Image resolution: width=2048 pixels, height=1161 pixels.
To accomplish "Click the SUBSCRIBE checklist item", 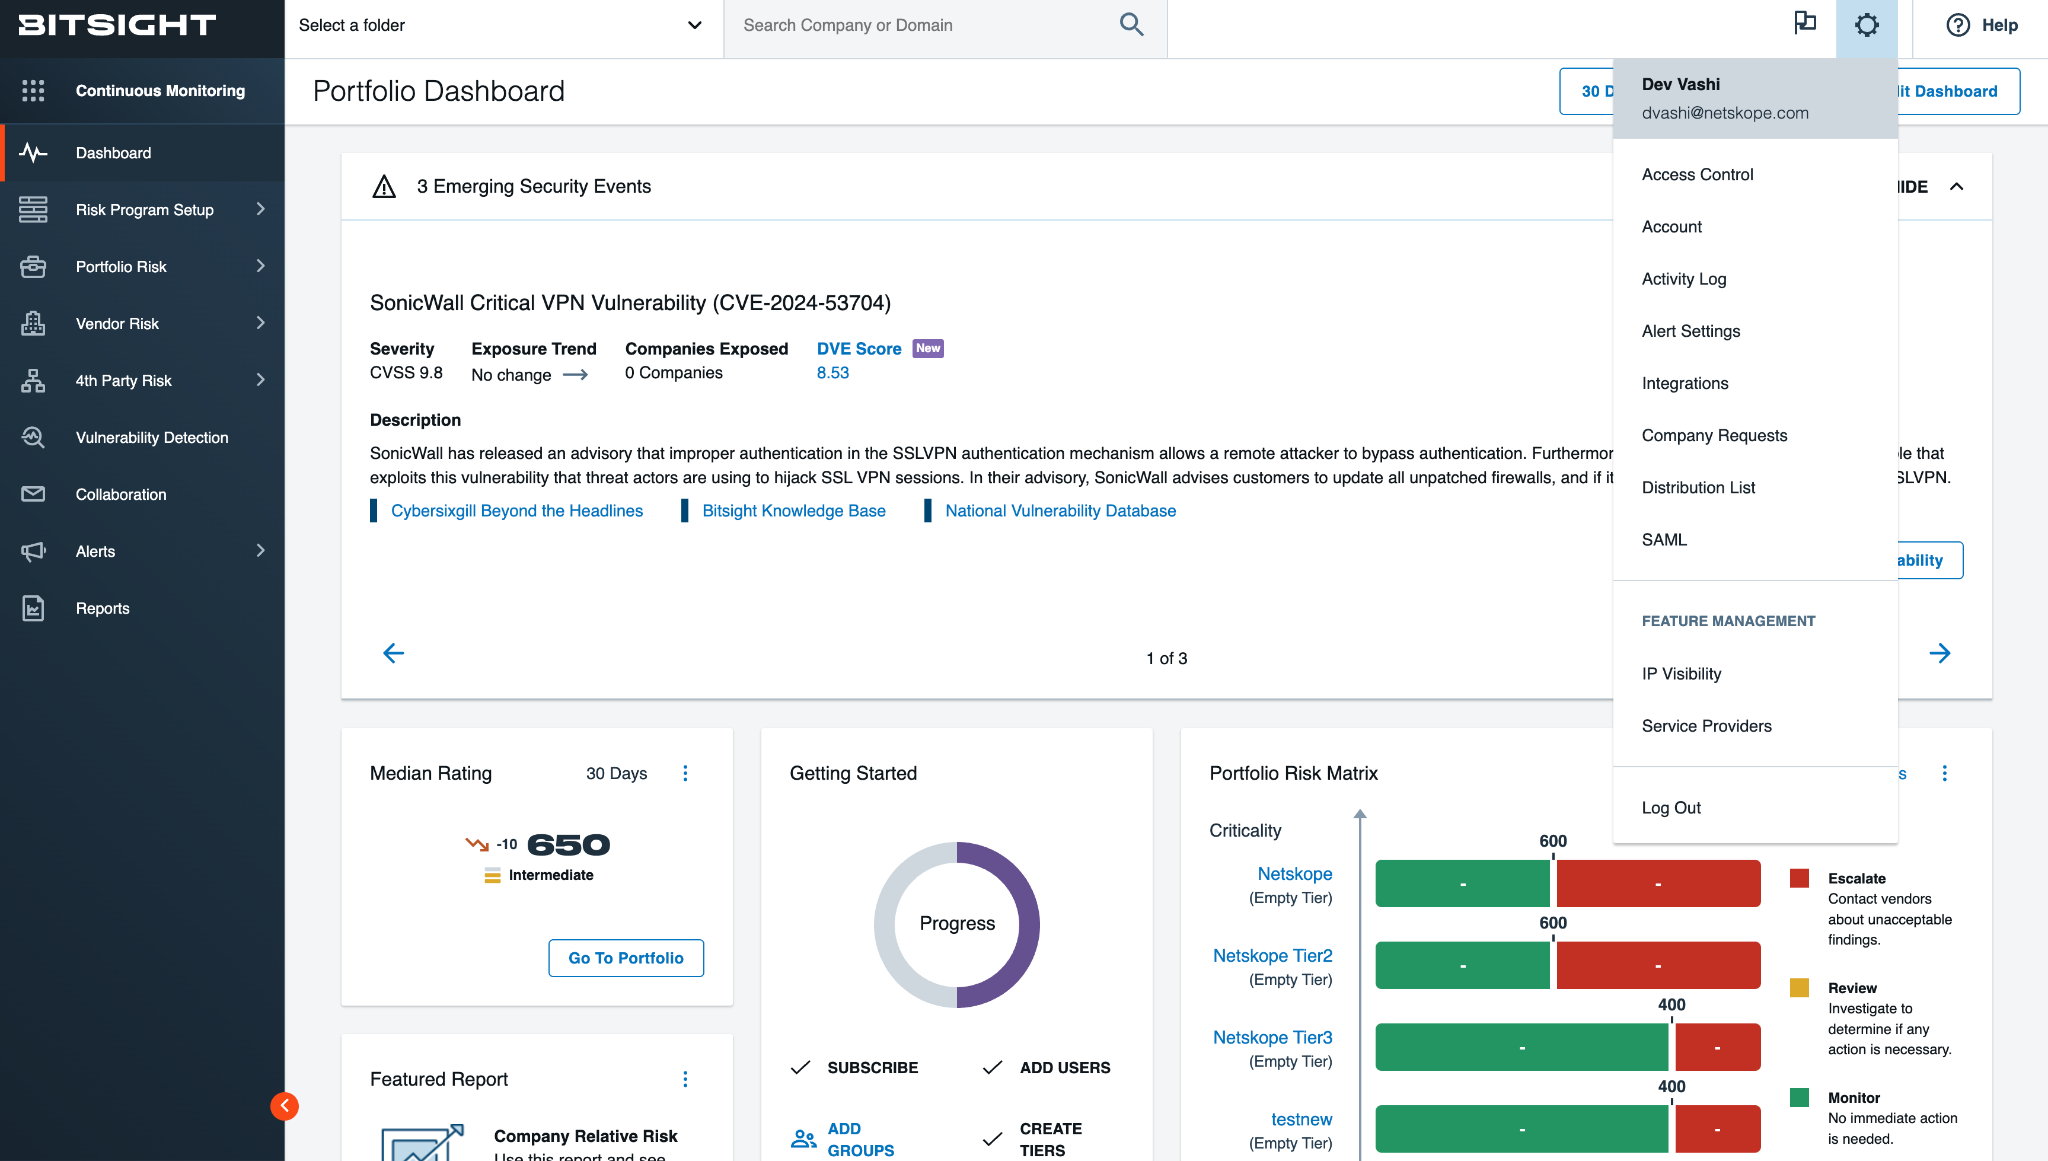I will click(854, 1067).
